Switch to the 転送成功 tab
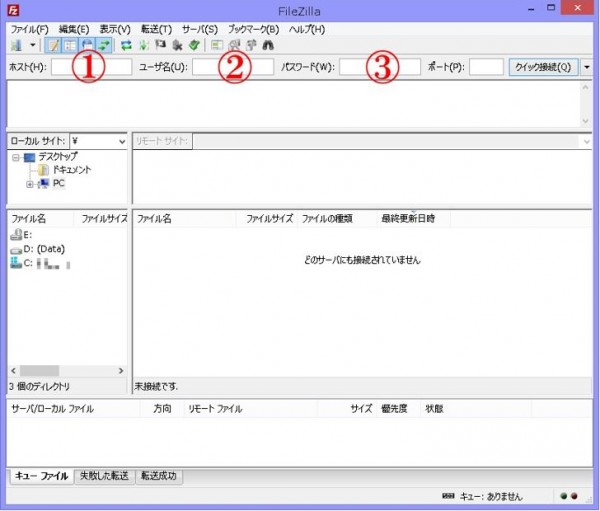This screenshot has width=600, height=511. pyautogui.click(x=158, y=476)
